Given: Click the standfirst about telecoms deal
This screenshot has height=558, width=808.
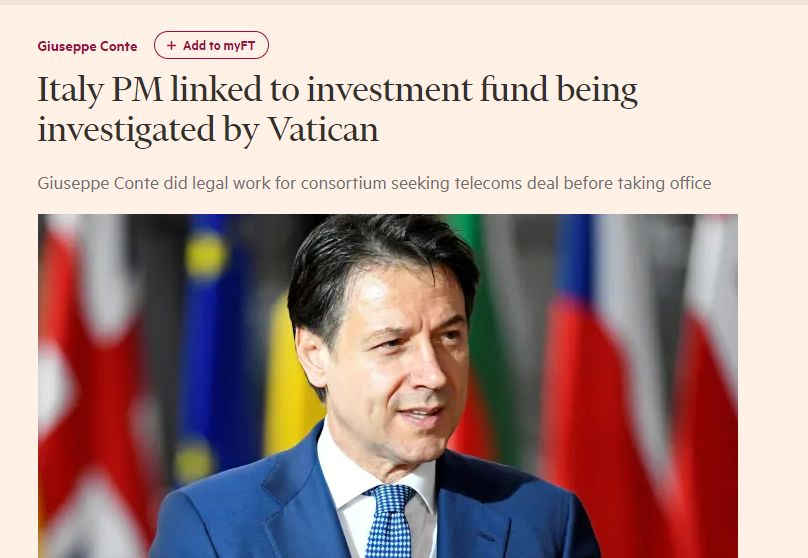Looking at the screenshot, I should [374, 184].
